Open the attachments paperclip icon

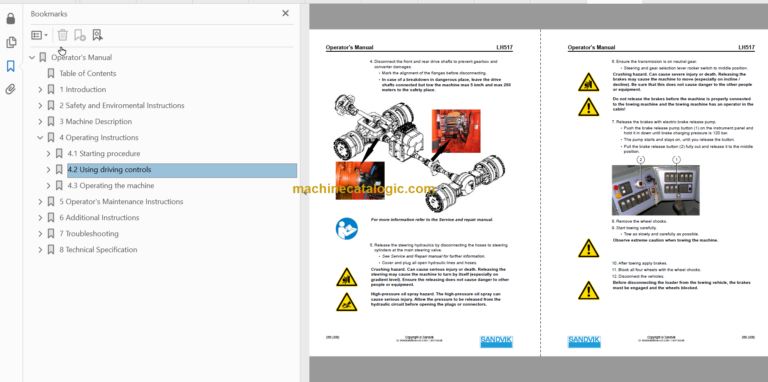coord(11,89)
